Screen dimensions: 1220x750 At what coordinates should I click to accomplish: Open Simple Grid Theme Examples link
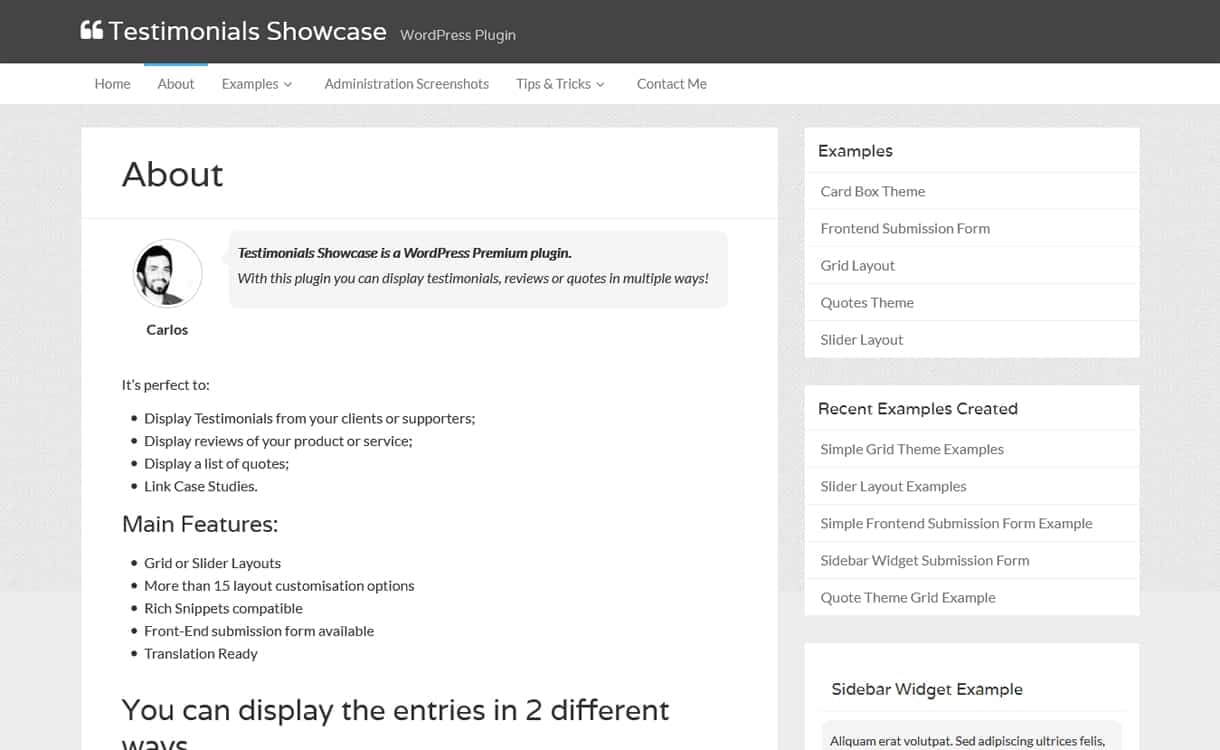[x=912, y=449]
